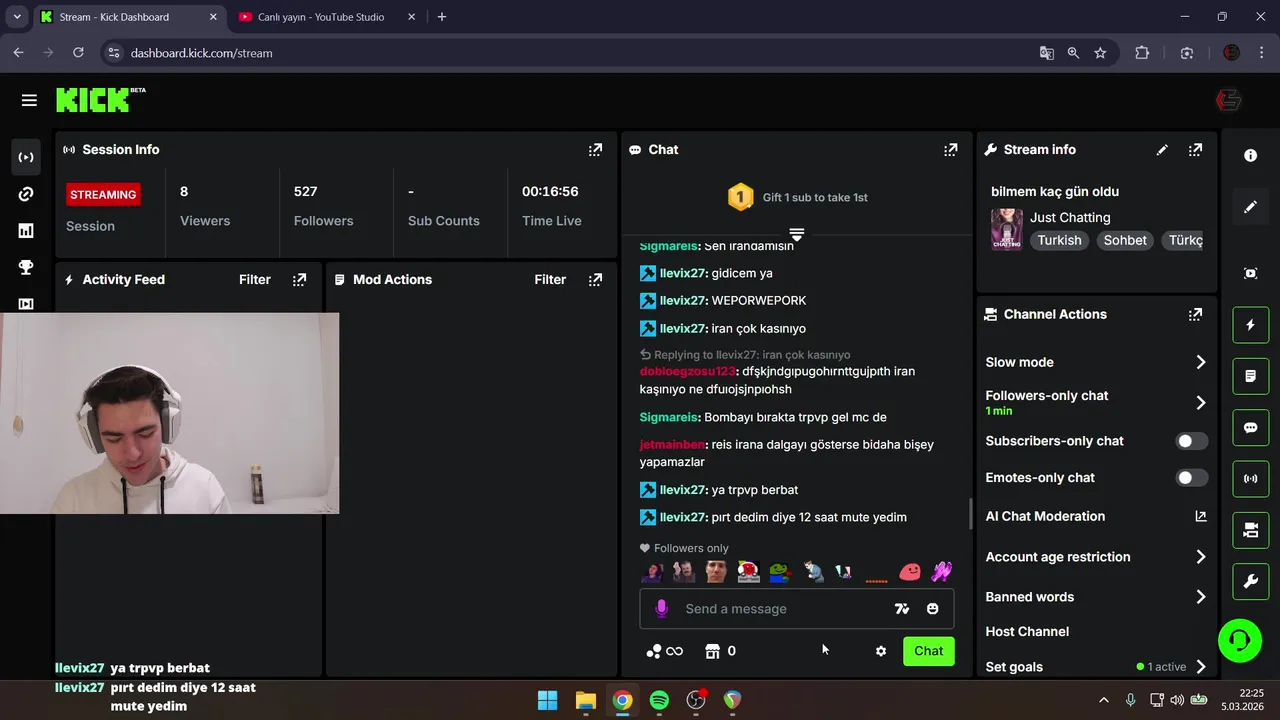Pop out the Stream info panel
This screenshot has height=720, width=1280.
[x=1195, y=150]
